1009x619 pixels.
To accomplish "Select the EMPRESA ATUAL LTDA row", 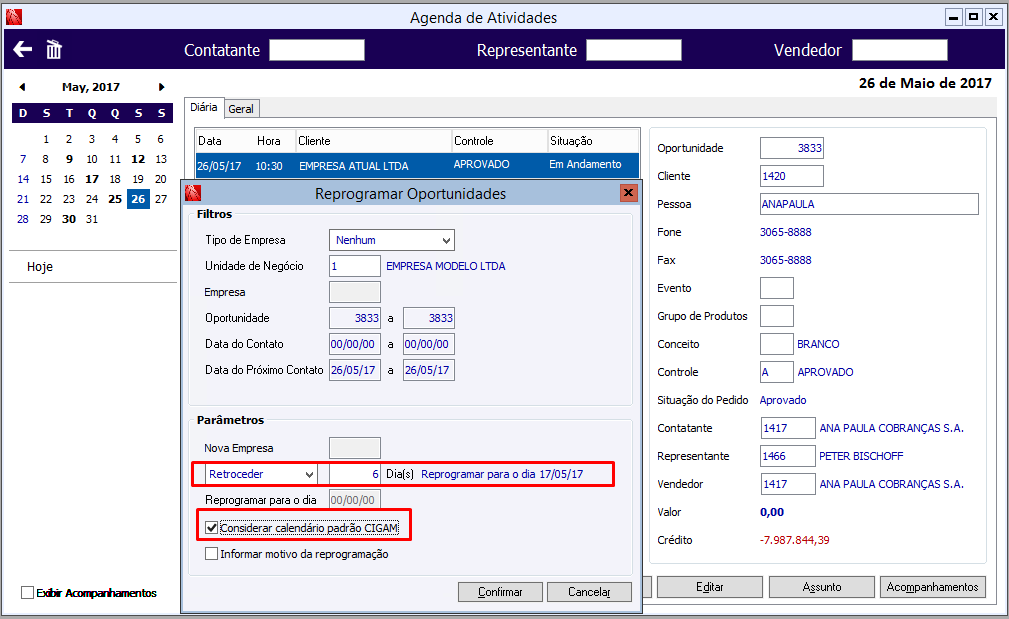I will click(x=417, y=165).
